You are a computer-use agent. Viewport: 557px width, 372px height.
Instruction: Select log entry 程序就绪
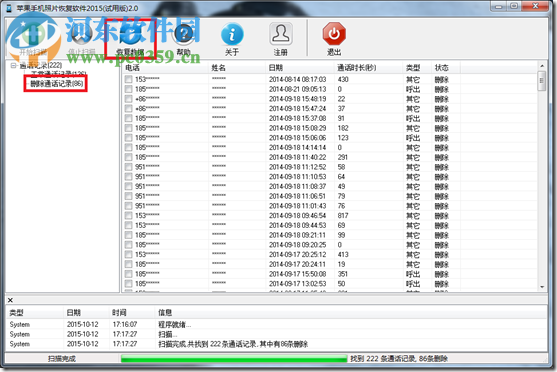pos(174,324)
